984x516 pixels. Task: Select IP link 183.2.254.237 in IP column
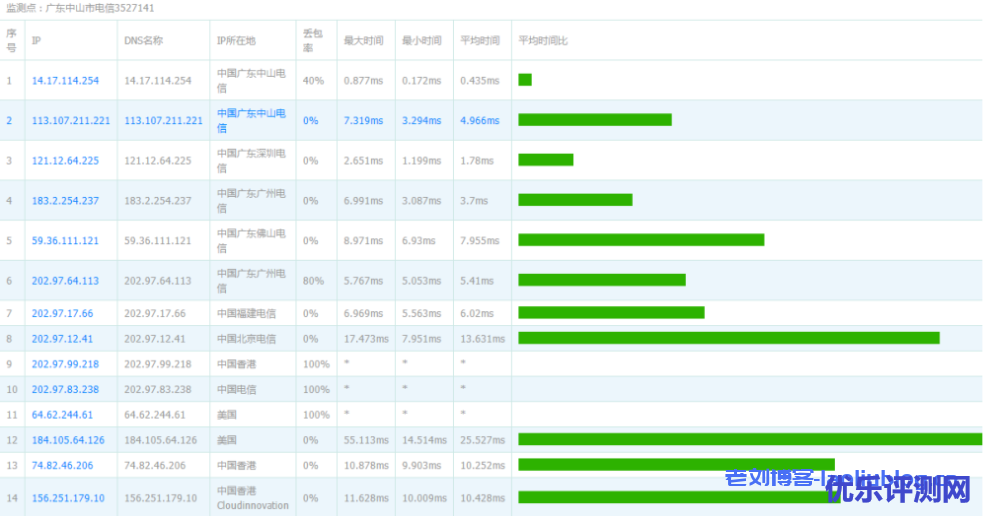65,201
